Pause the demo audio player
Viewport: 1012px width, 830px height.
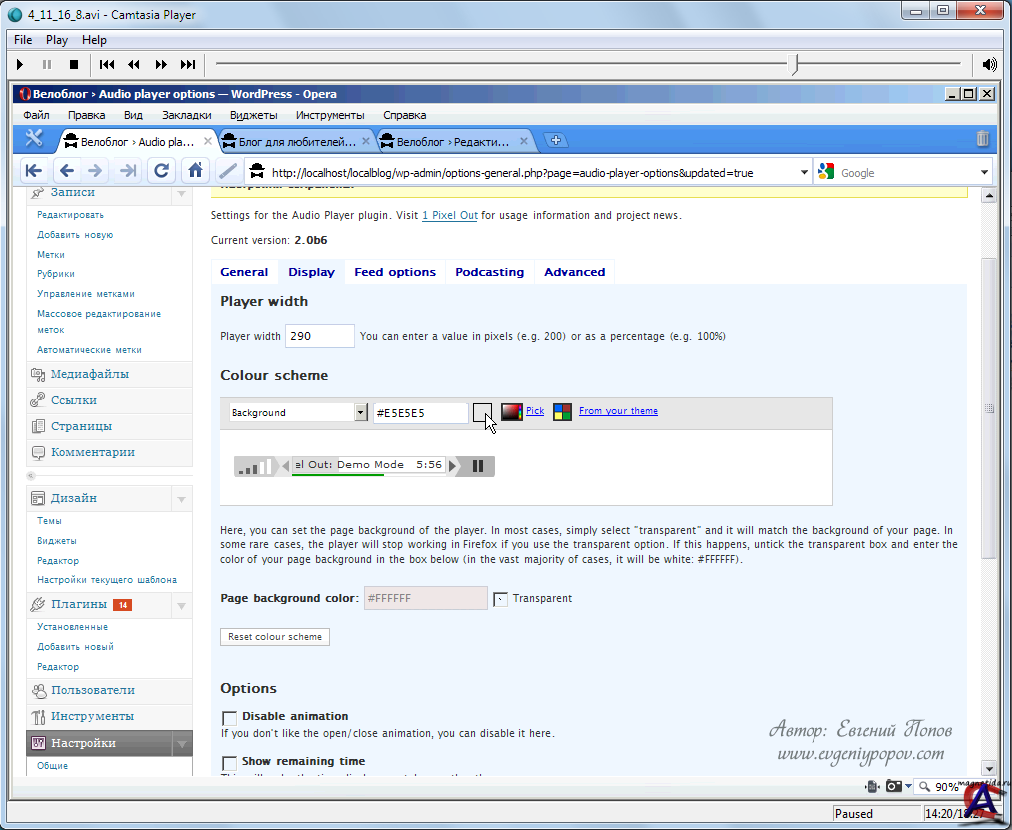(x=478, y=465)
